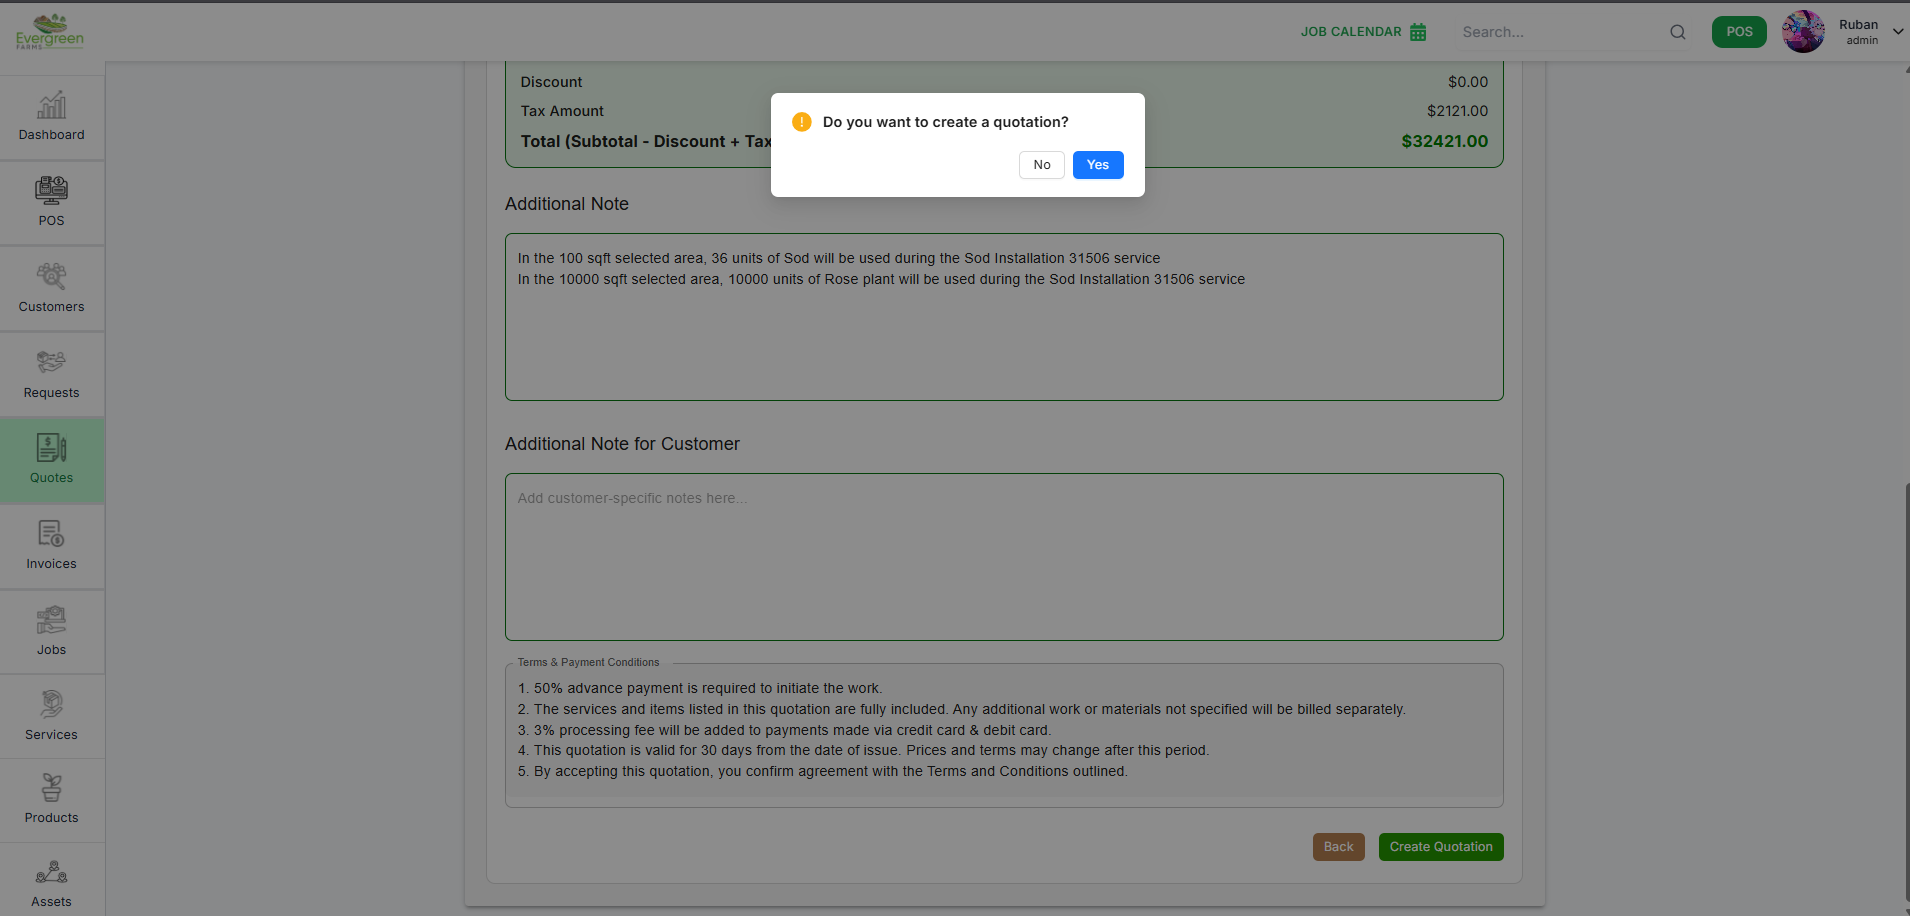Select the Services label in sidebar
The height and width of the screenshot is (916, 1910).
pos(51,735)
